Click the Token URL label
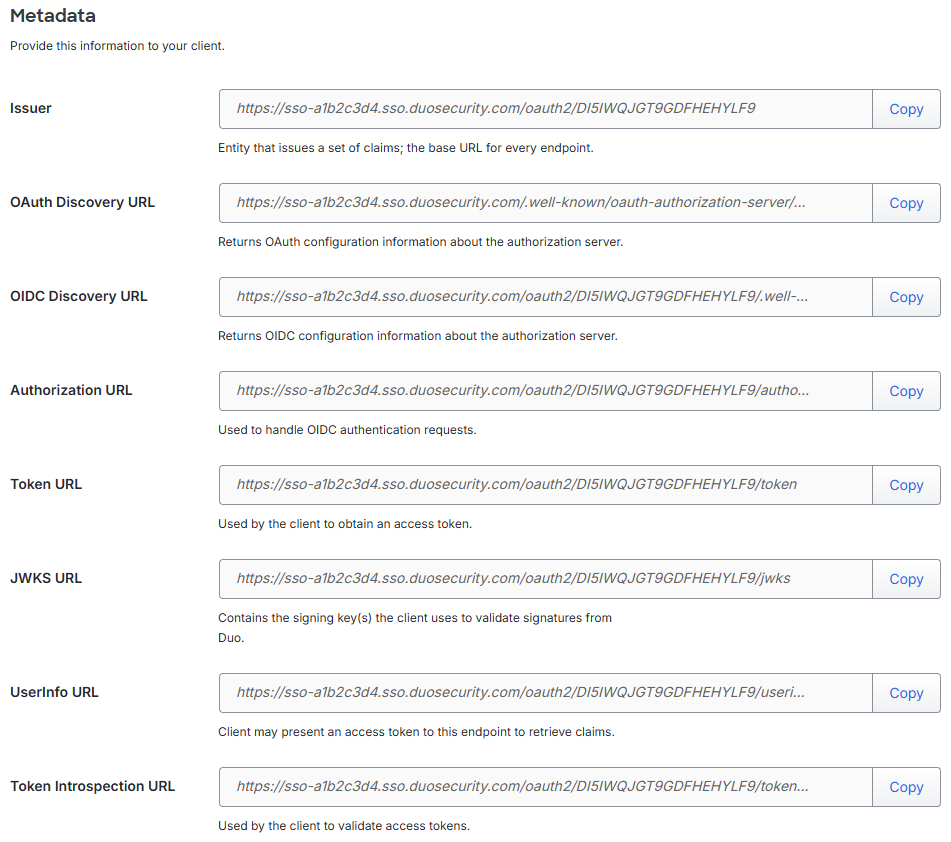 point(45,484)
